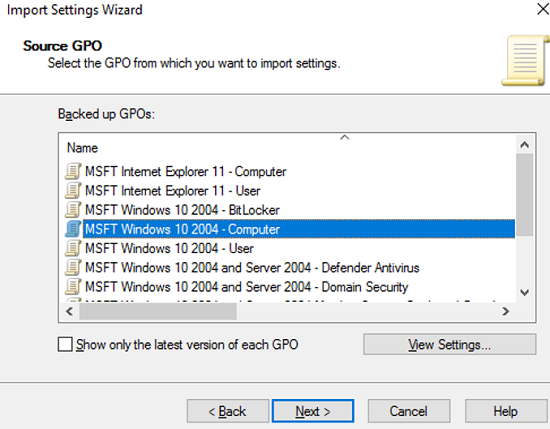Click the vertical scrollbar thumb
This screenshot has height=429, width=550.
click(525, 195)
